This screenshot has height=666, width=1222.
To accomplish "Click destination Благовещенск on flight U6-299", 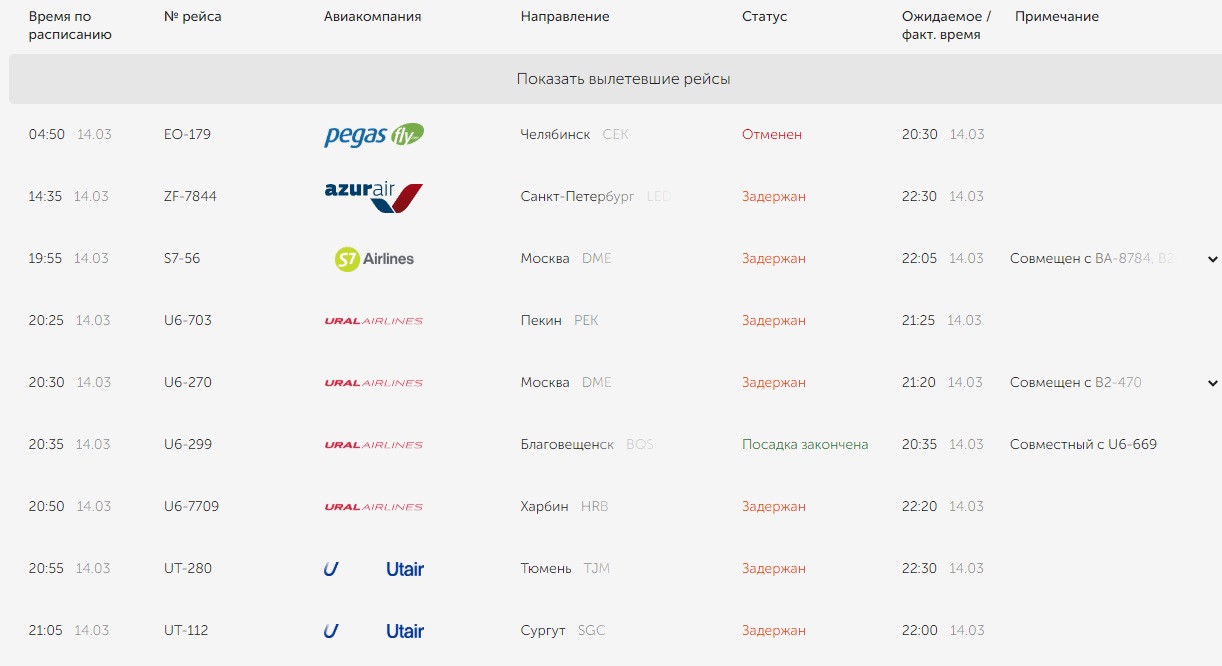I will coord(567,444).
